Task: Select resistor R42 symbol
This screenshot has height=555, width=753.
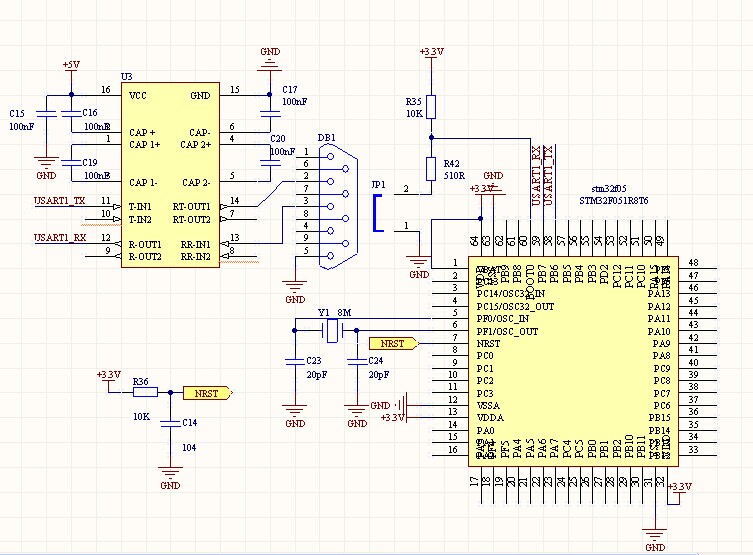Action: 431,169
